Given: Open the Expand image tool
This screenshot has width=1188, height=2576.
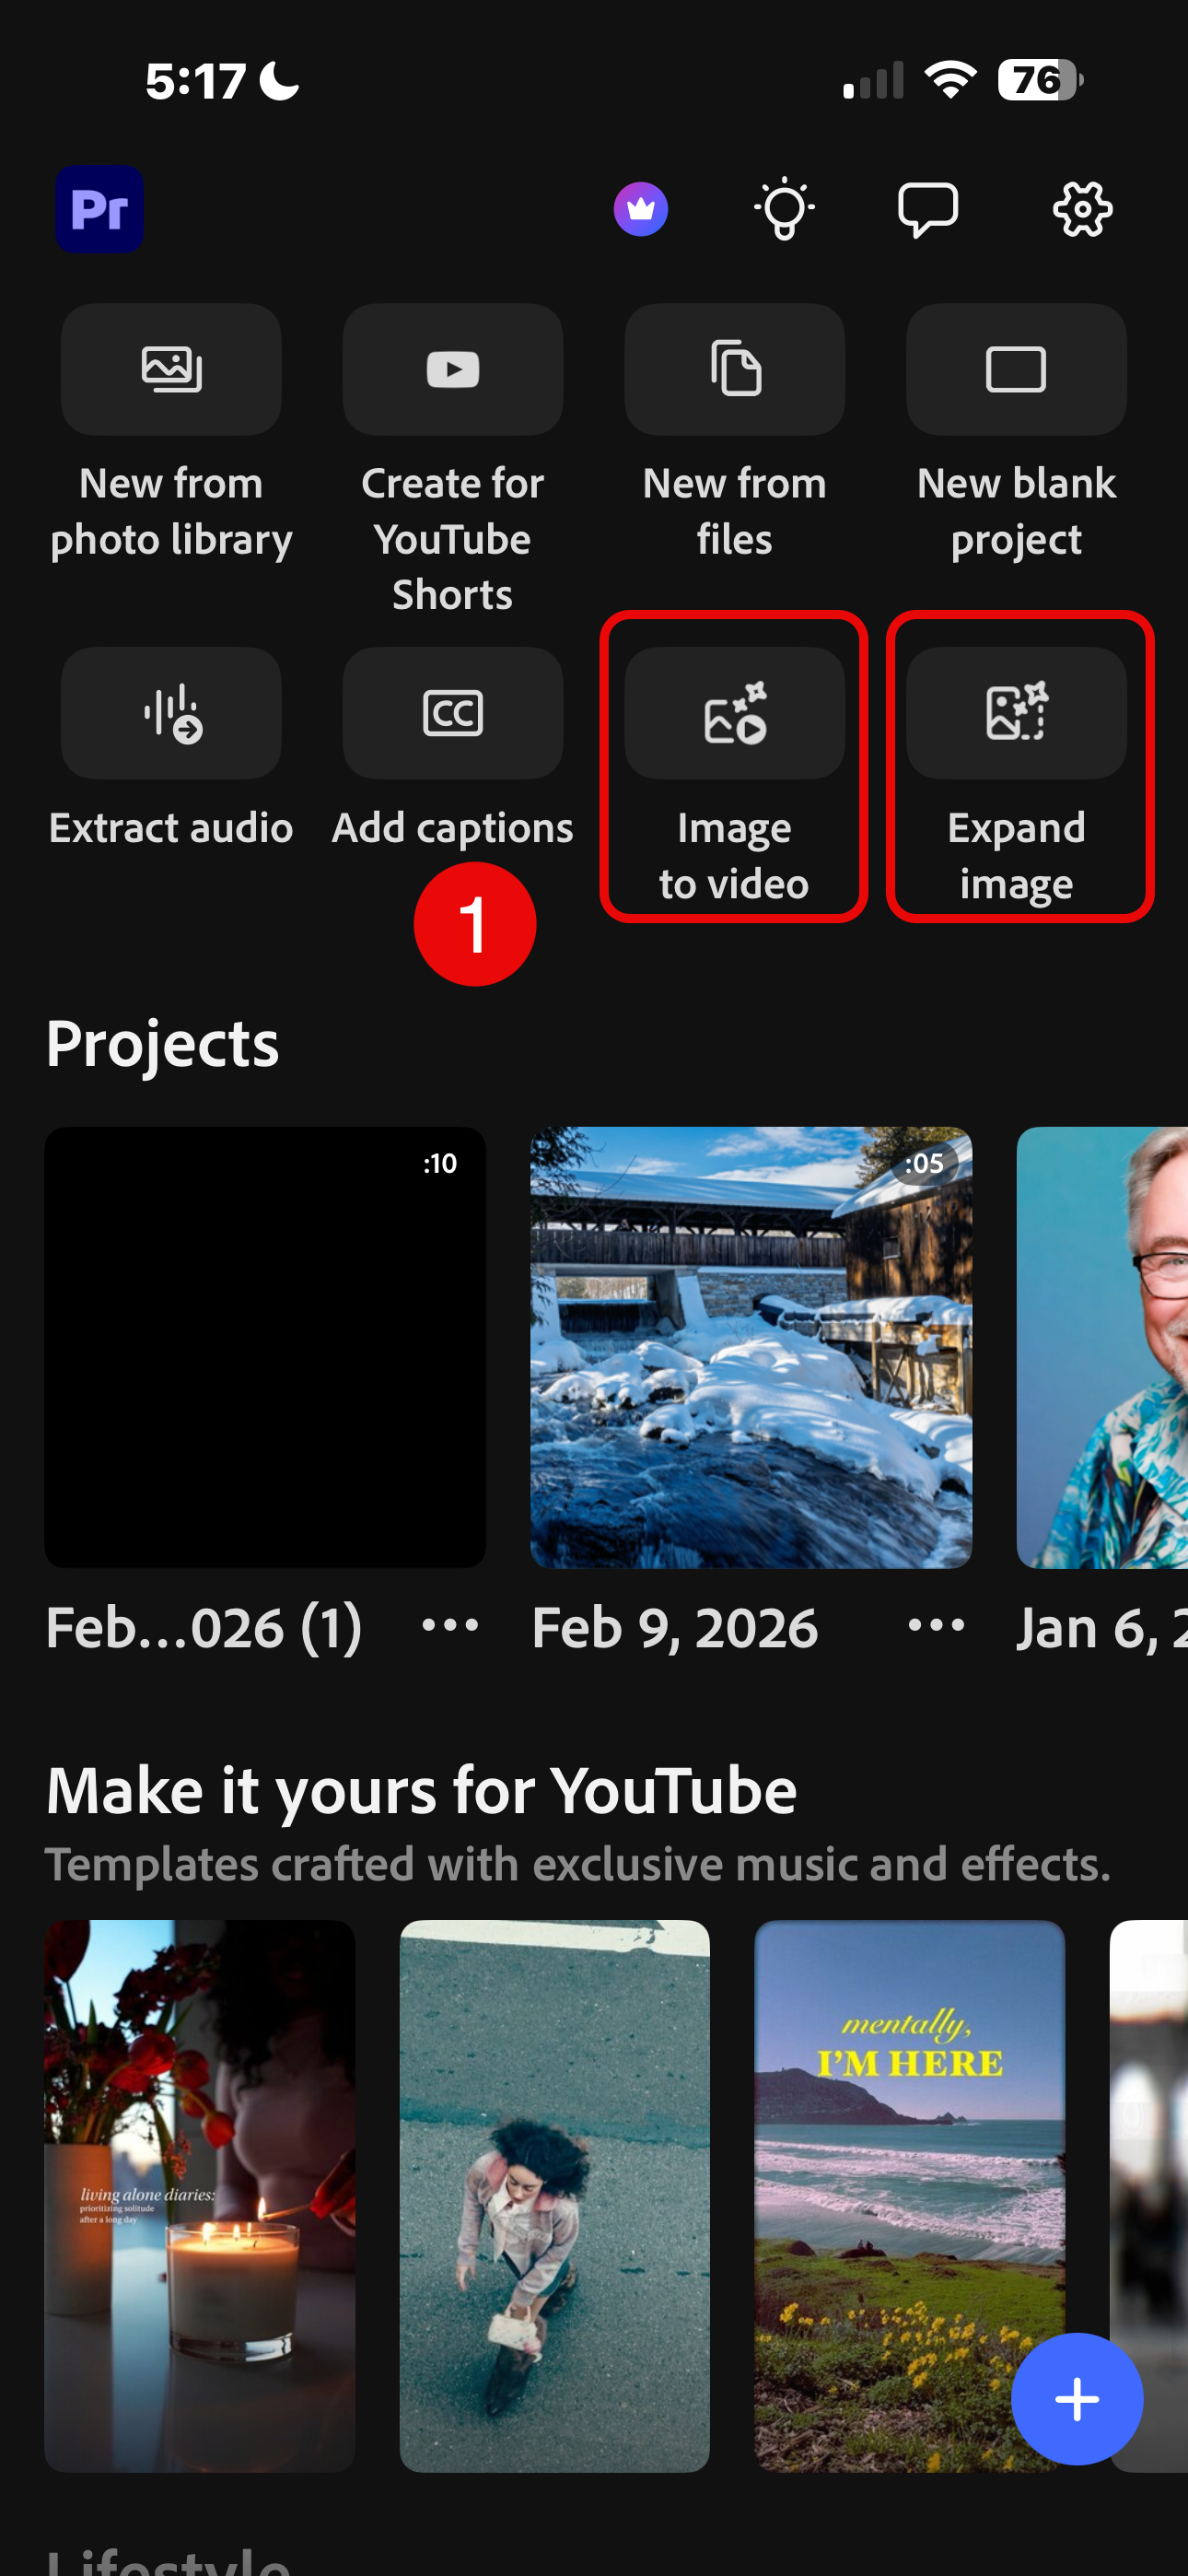Looking at the screenshot, I should pos(1016,714).
